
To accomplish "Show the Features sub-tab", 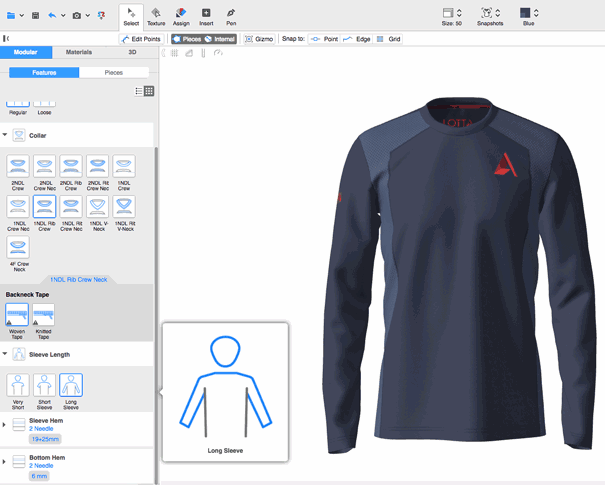I will coord(44,73).
